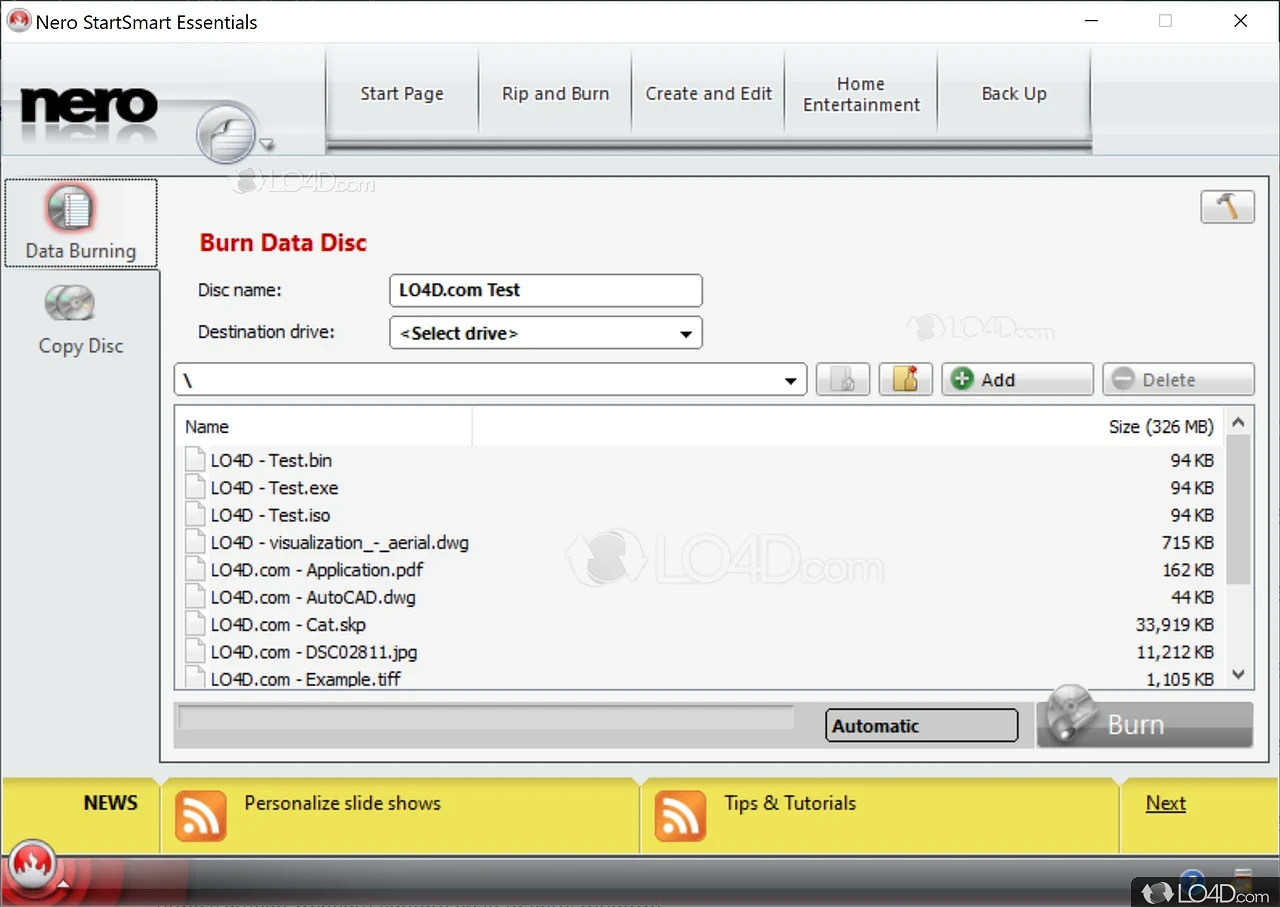Viewport: 1280px width, 907px height.
Task: Open the Data Burning section
Action: point(81,223)
